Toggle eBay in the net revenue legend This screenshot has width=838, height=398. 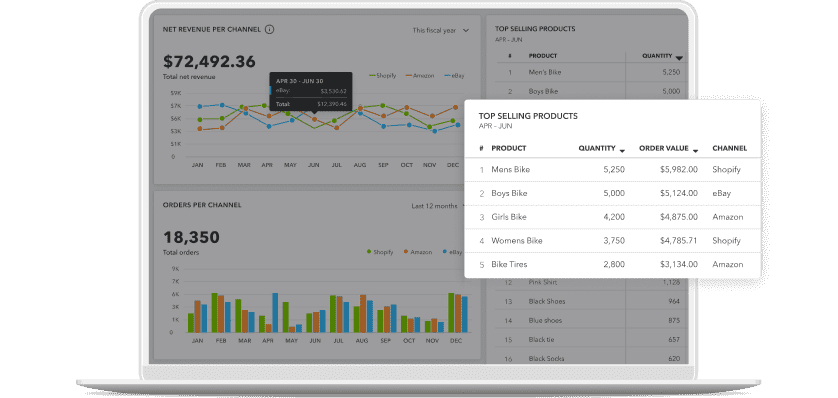(454, 76)
